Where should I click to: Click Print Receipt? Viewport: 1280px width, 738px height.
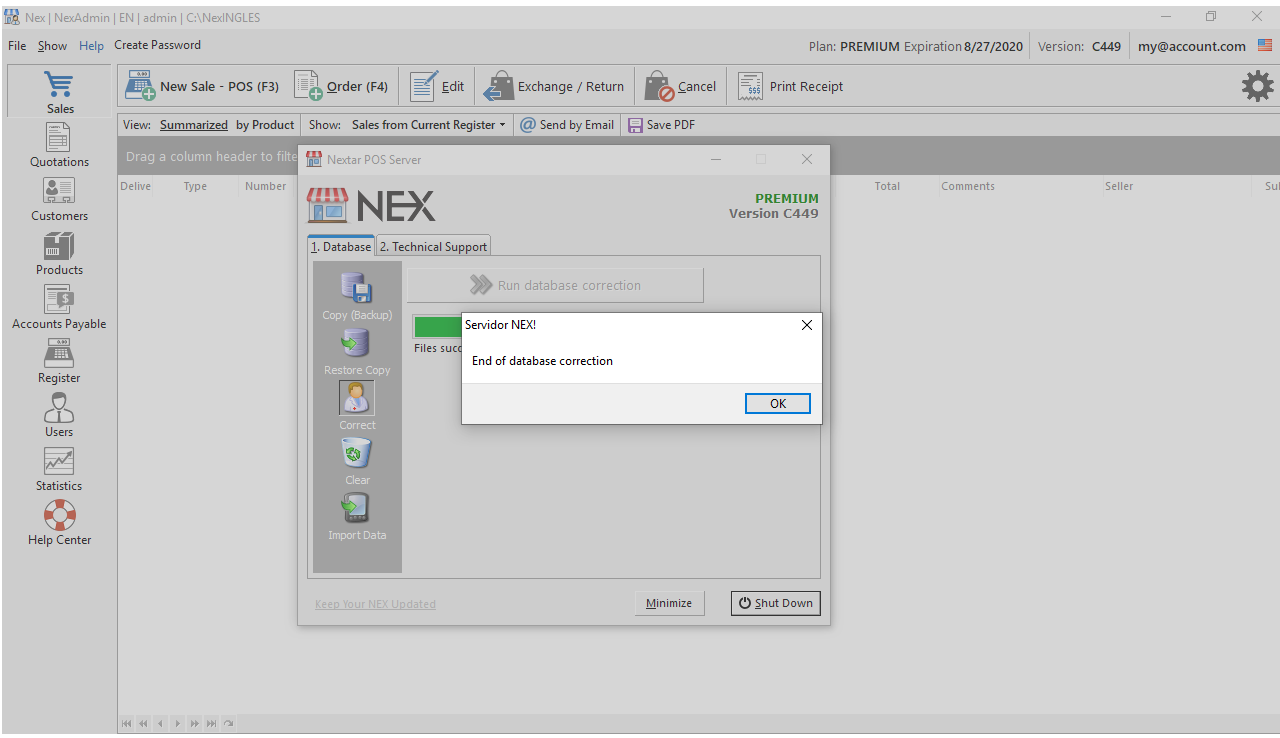pyautogui.click(x=790, y=87)
